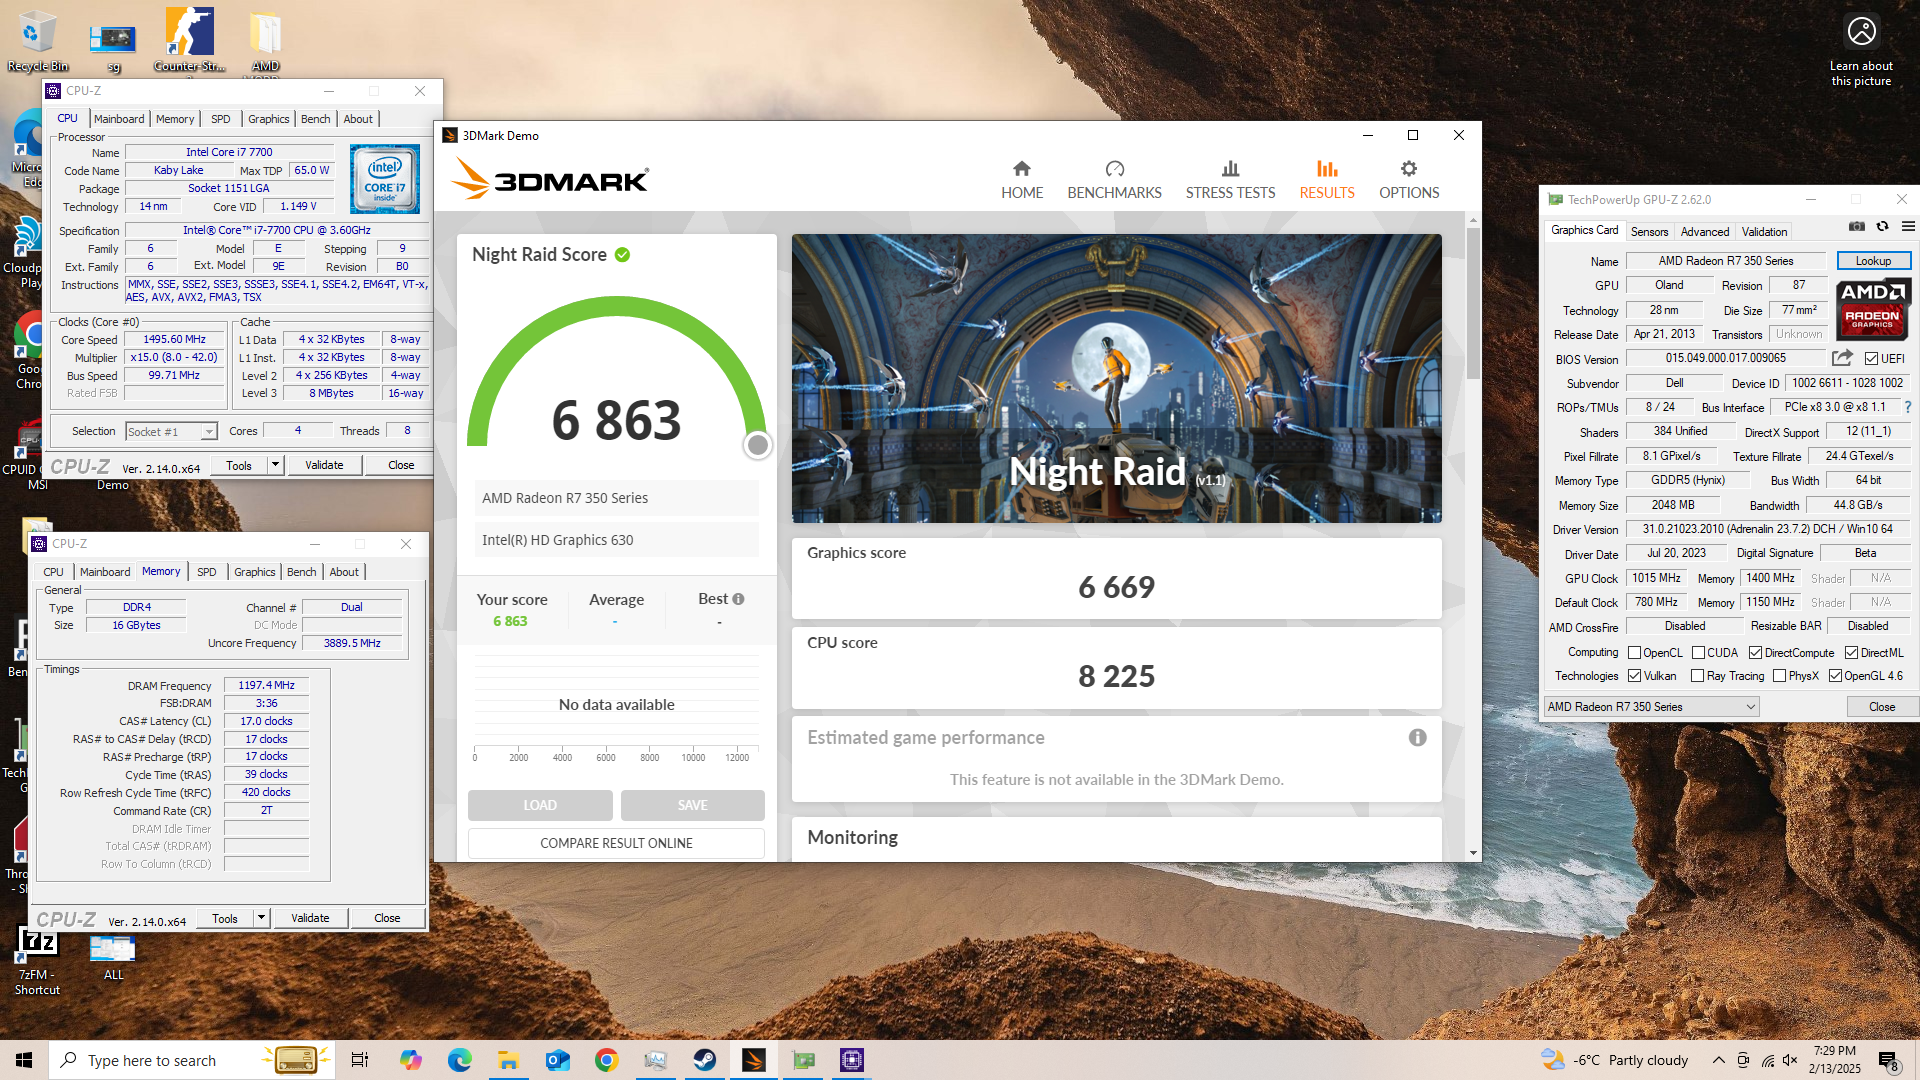Take a GPU-Z screenshot with camera icon
Viewport: 1920px width, 1080px height.
coord(1857,227)
